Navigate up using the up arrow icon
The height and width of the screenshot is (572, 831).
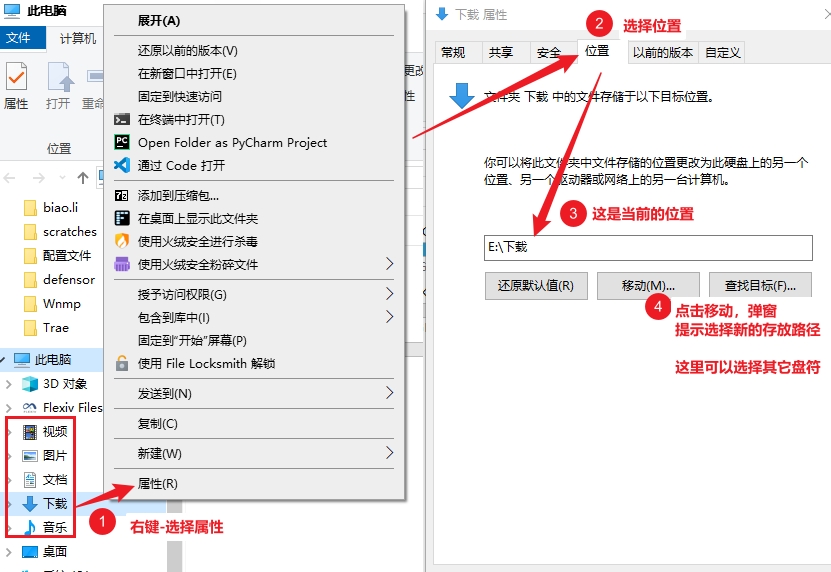point(83,178)
